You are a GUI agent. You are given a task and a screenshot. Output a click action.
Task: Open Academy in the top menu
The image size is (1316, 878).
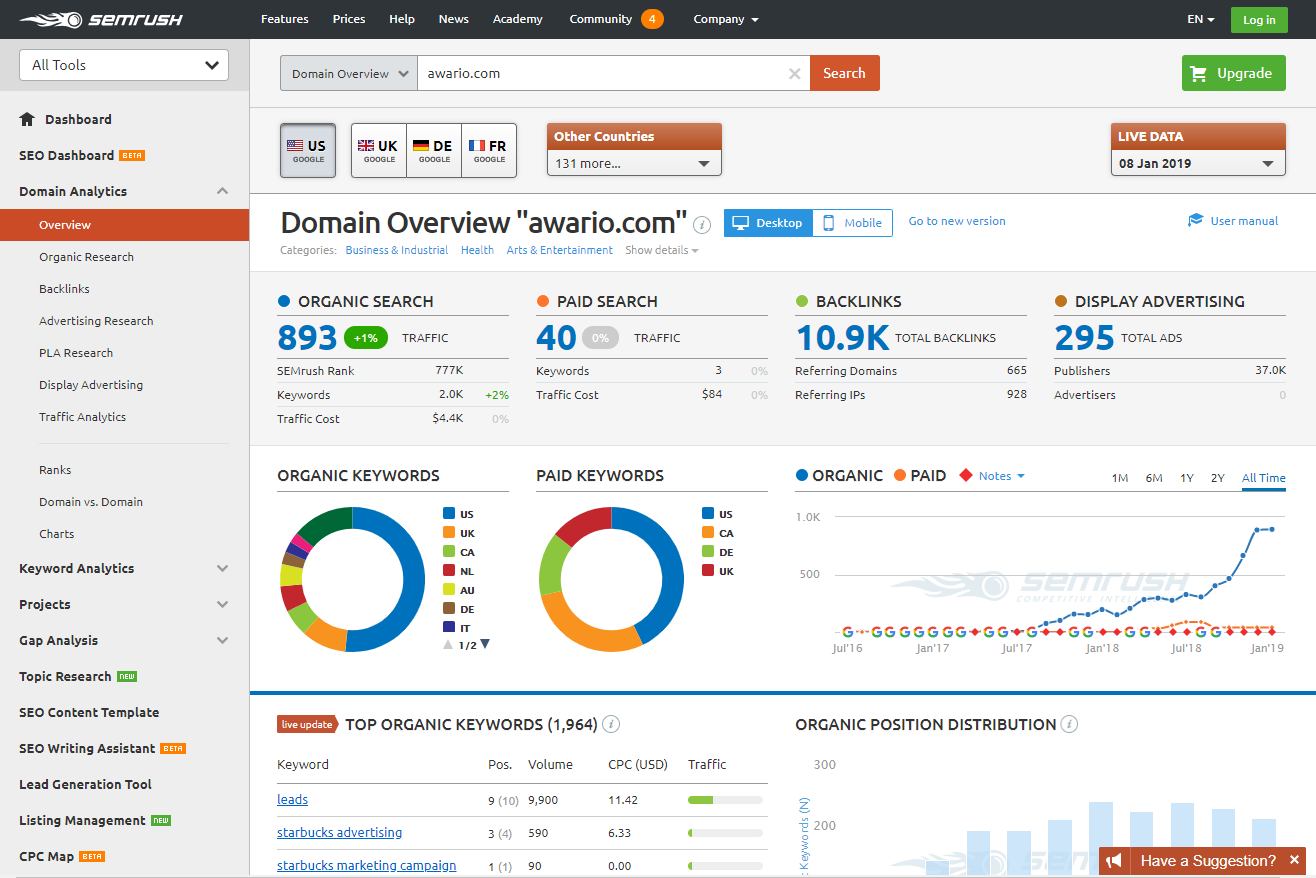518,19
